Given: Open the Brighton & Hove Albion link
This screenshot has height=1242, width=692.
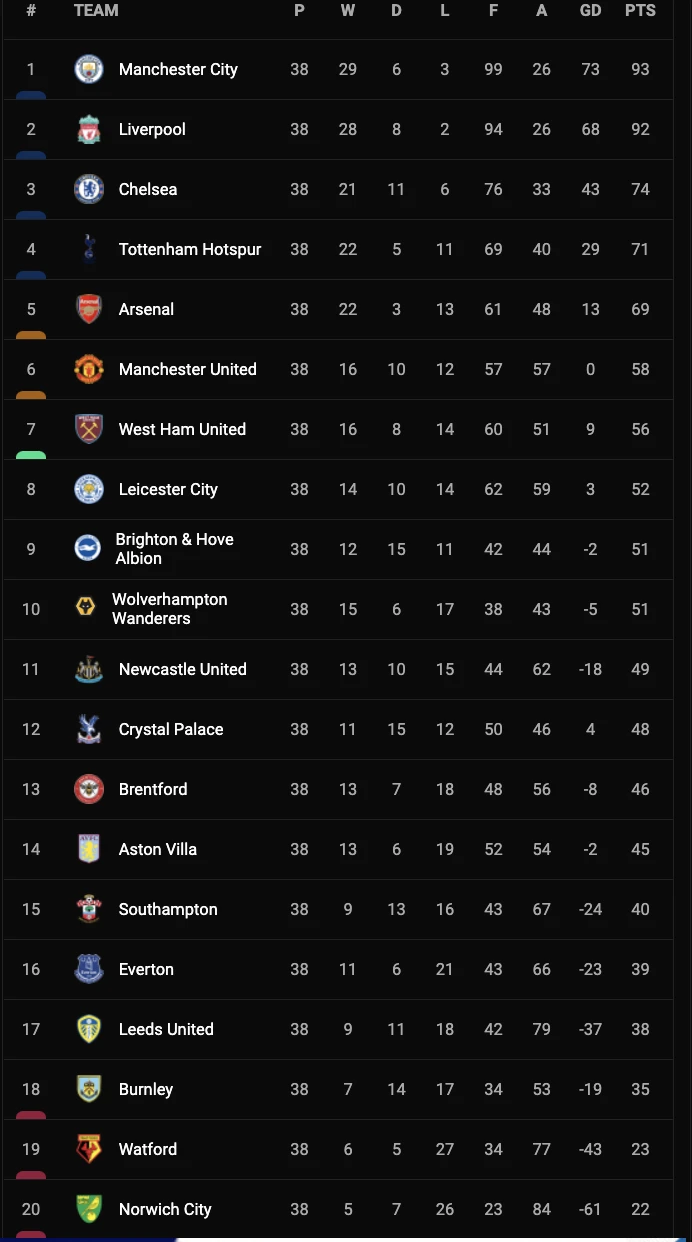Looking at the screenshot, I should pyautogui.click(x=174, y=549).
